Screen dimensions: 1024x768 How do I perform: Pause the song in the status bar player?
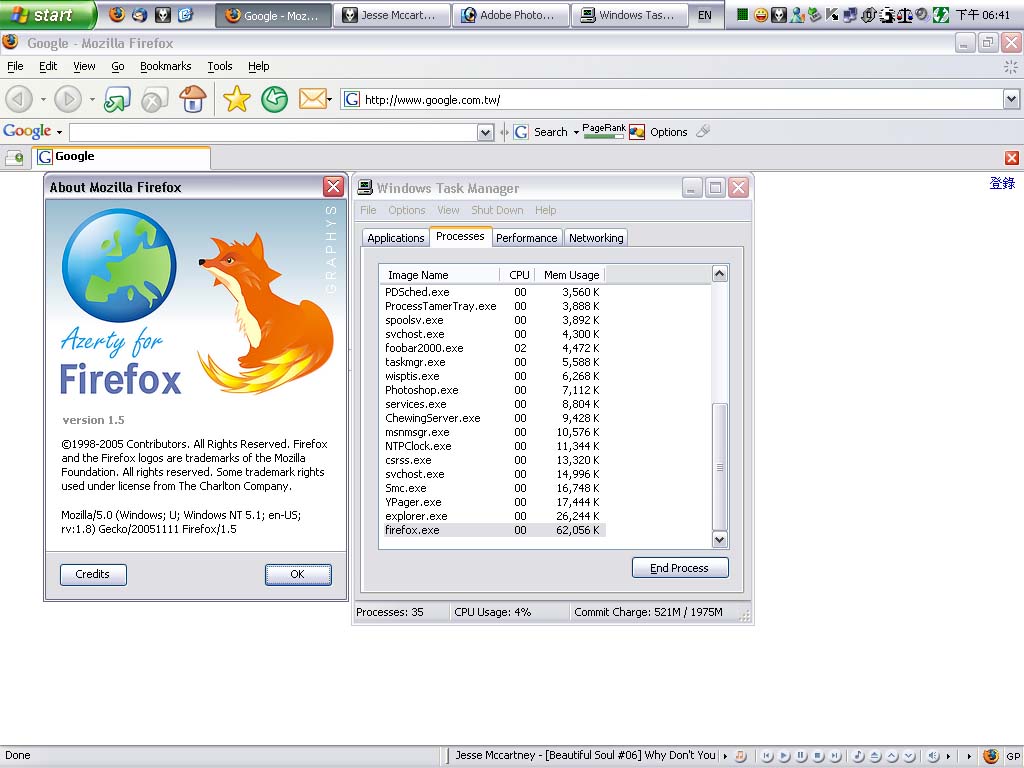[x=800, y=756]
